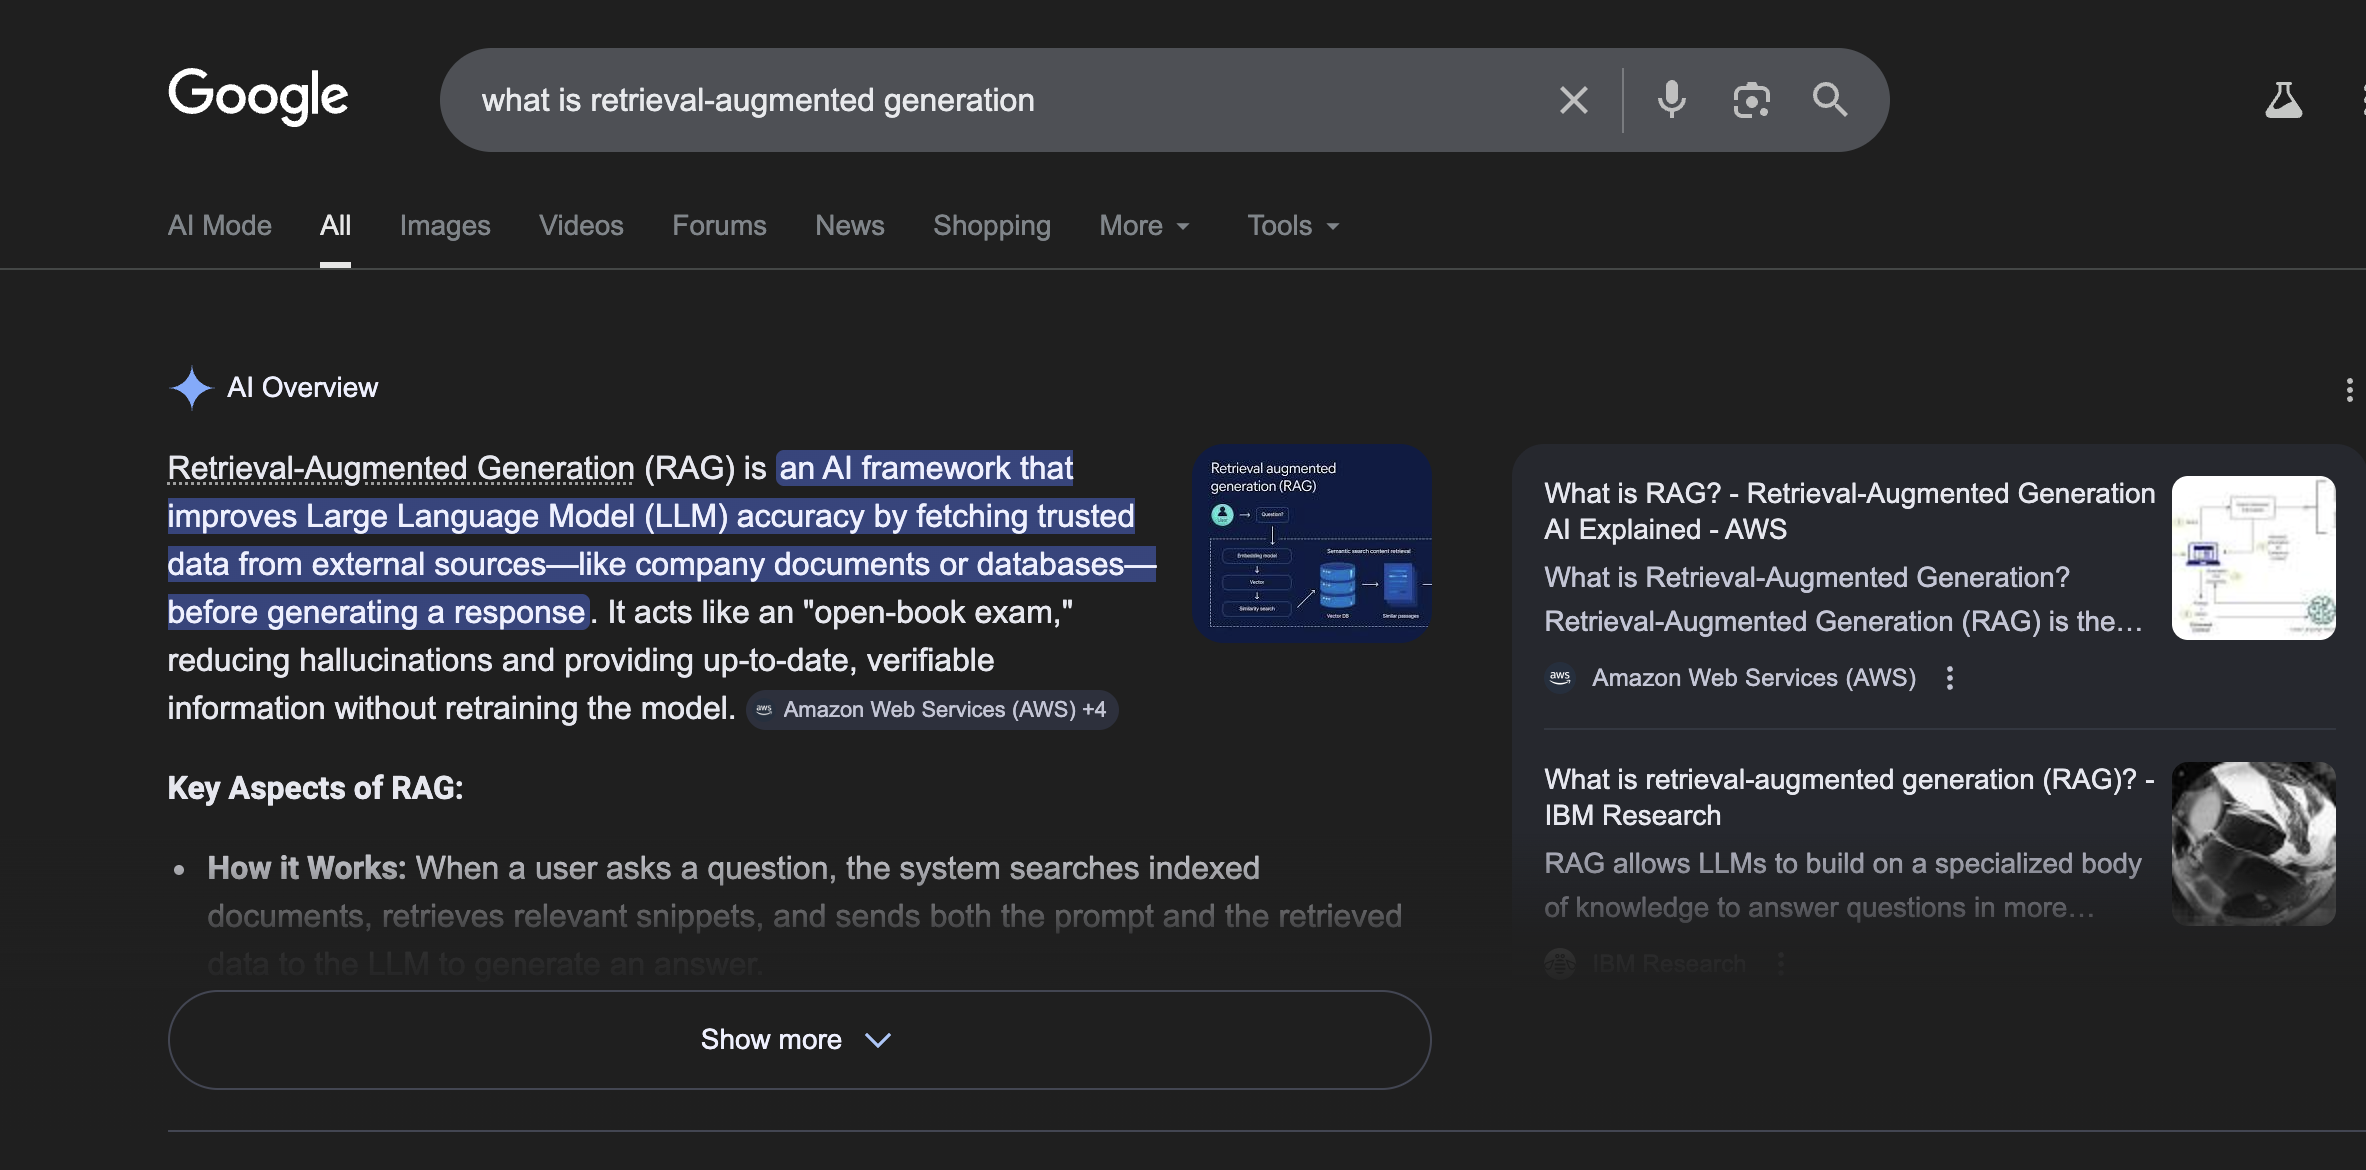Expand the More search filters dropdown
Screen dimensions: 2366x1170
point(1144,226)
